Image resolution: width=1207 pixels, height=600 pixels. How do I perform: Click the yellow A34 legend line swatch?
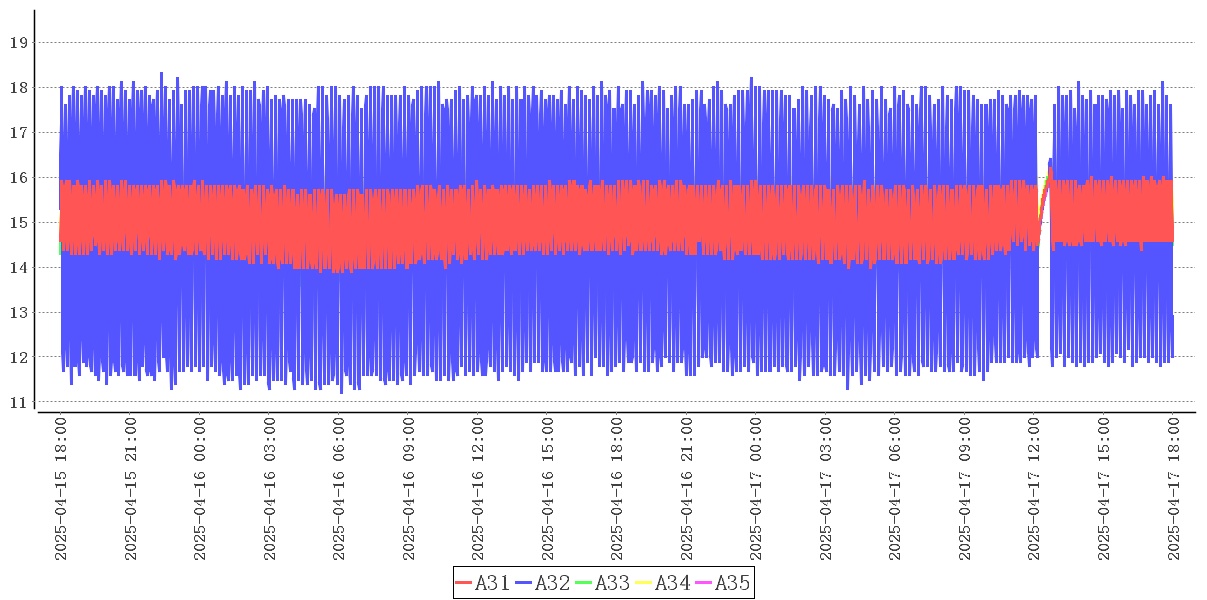644,583
